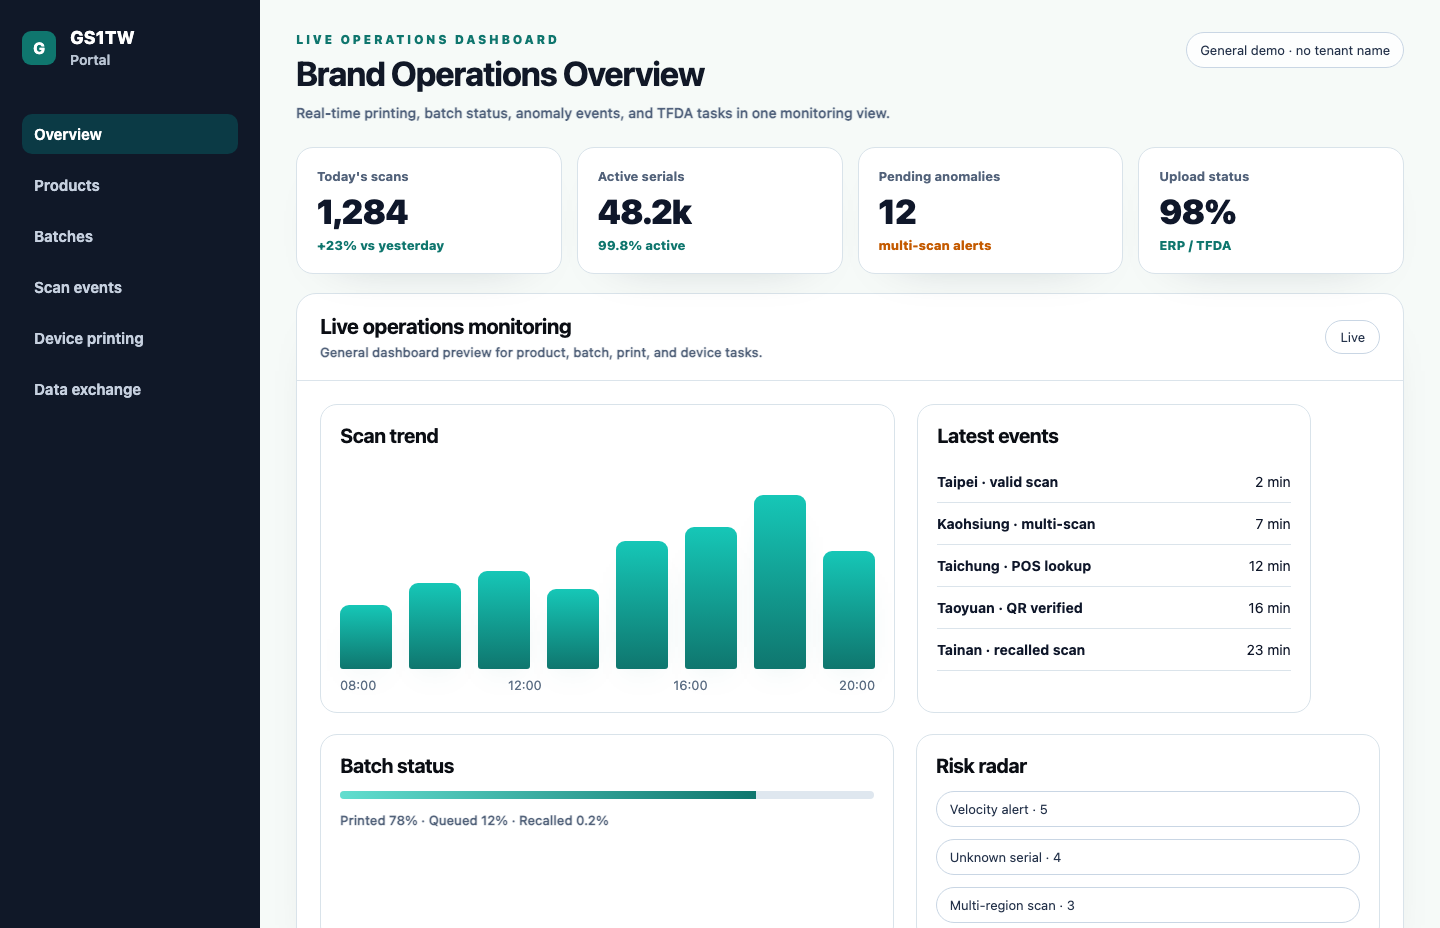Select the Taichung POS lookup event
The width and height of the screenshot is (1440, 928).
click(x=1114, y=566)
